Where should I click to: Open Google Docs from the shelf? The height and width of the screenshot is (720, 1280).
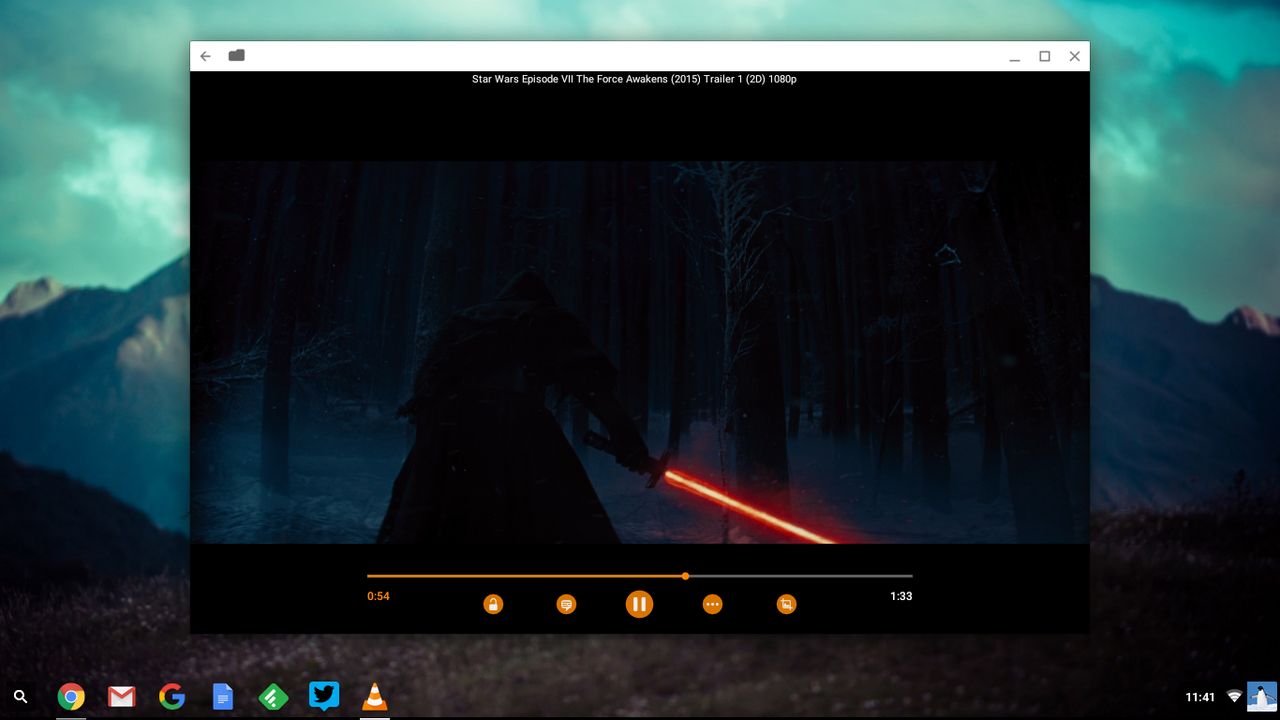tap(223, 696)
